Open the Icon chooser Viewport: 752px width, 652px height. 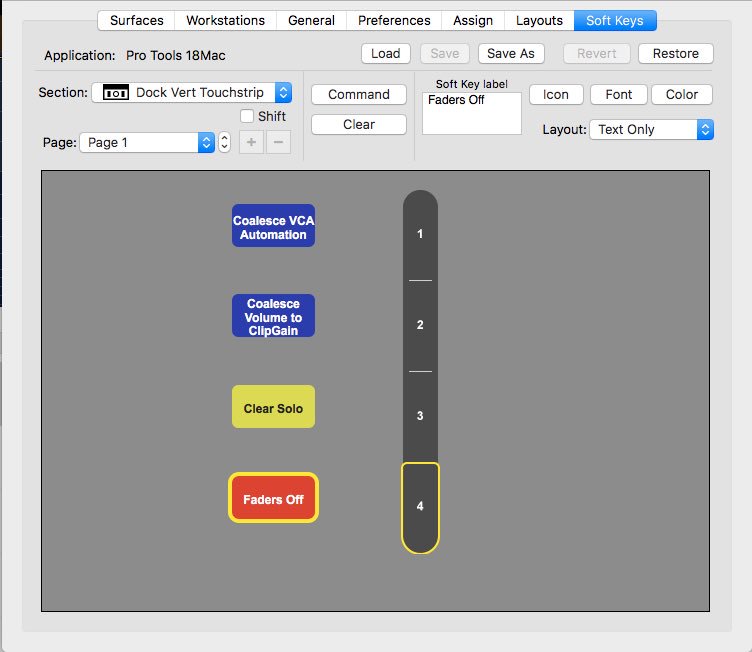pos(556,95)
